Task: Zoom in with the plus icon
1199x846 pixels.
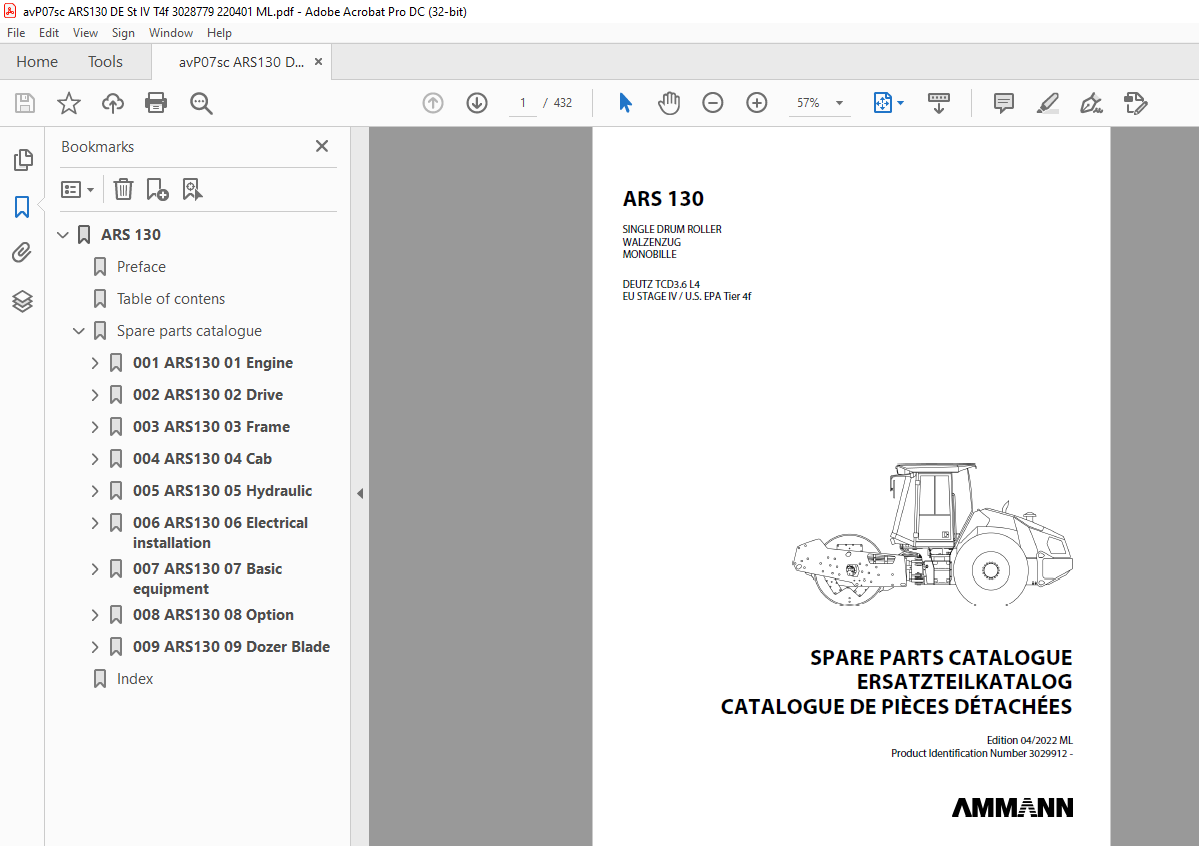Action: click(x=757, y=102)
